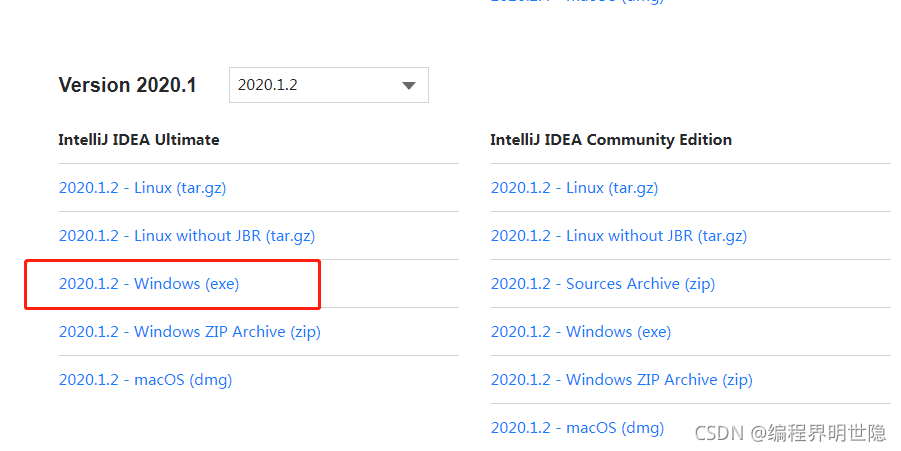Download Community Linux without JBR tar.gz

(619, 236)
